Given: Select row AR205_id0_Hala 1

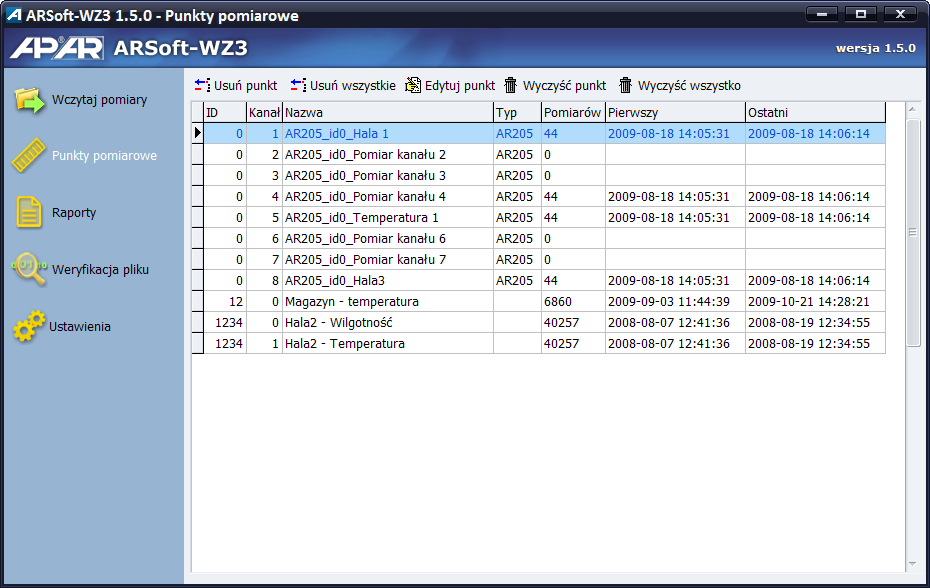Looking at the screenshot, I should 539,134.
